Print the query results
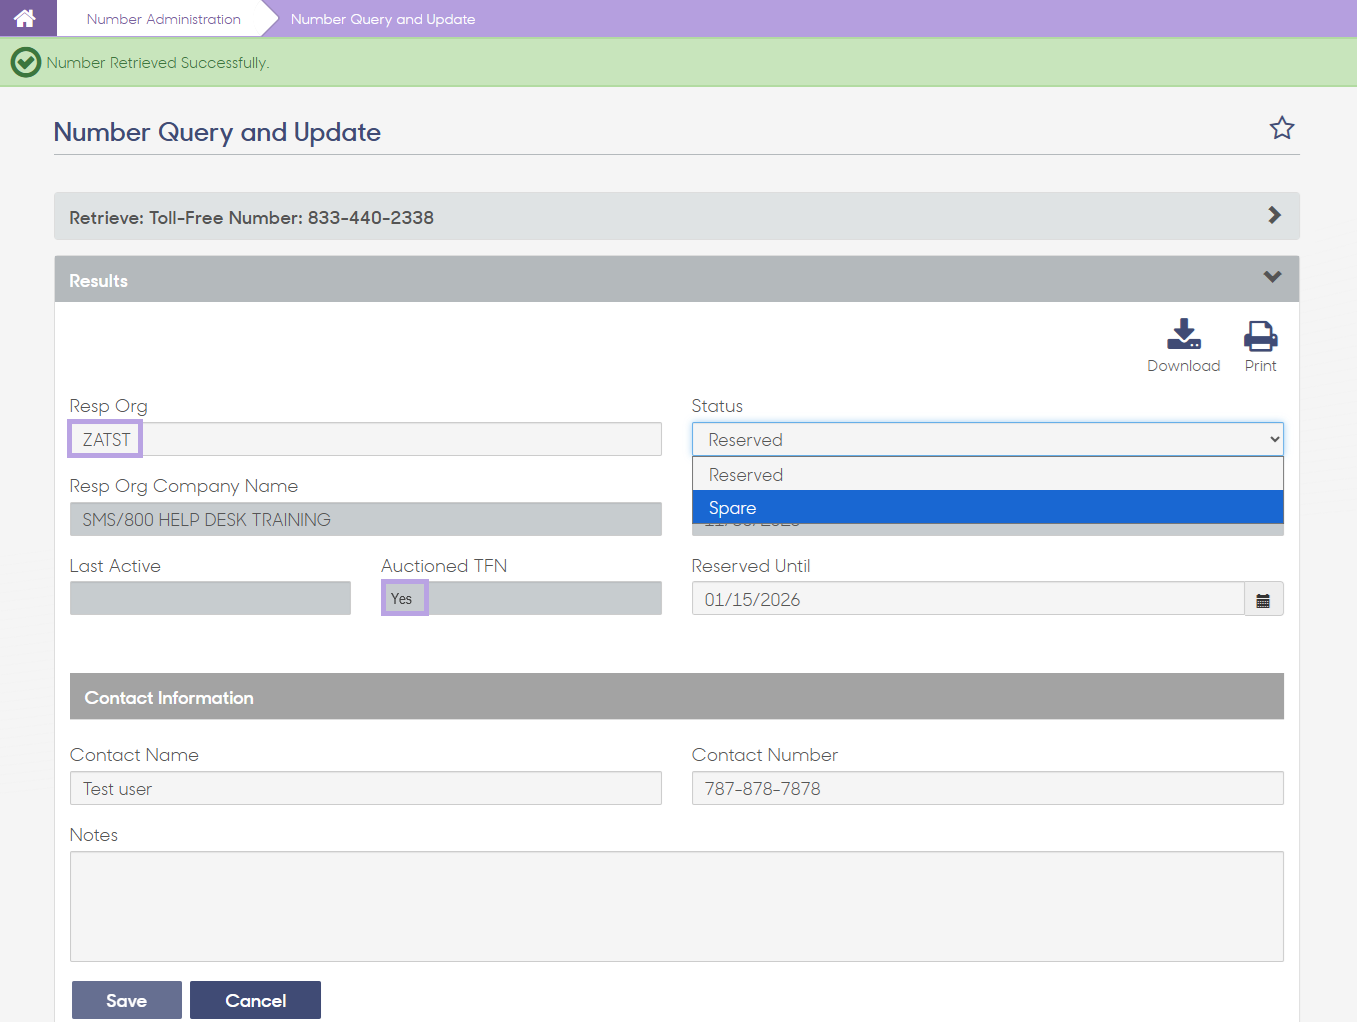Image resolution: width=1357 pixels, height=1022 pixels. pos(1260,346)
